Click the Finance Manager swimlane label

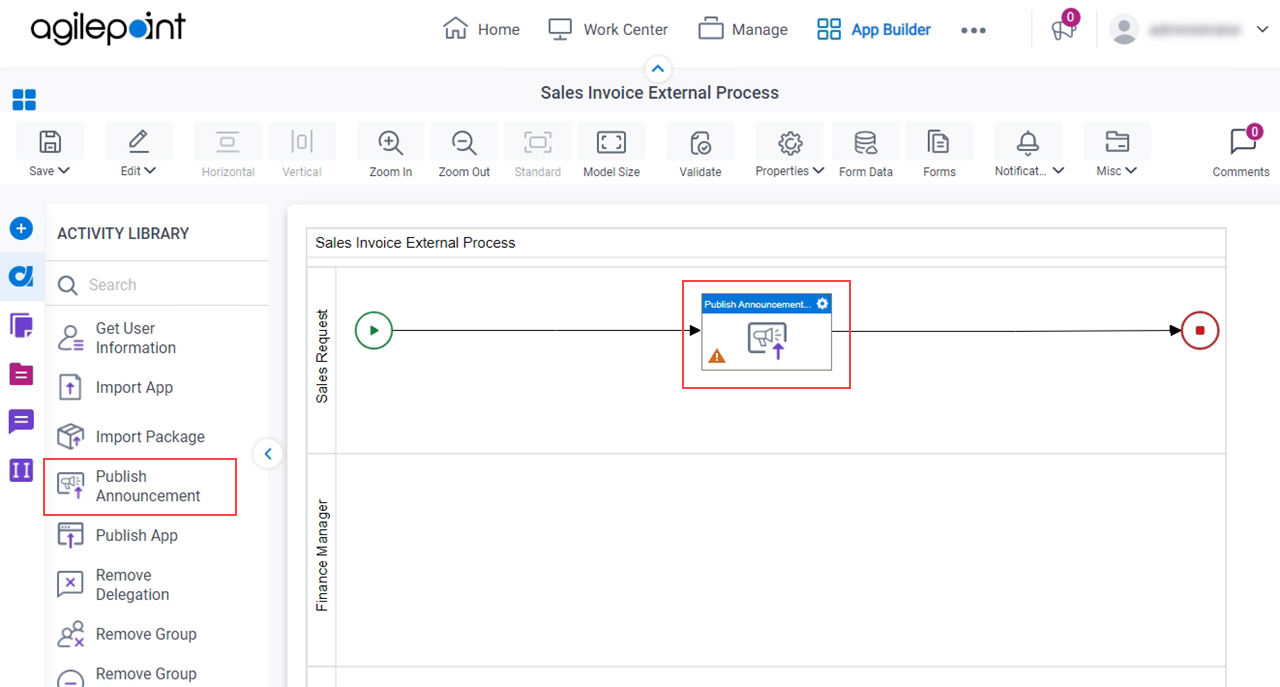[322, 555]
